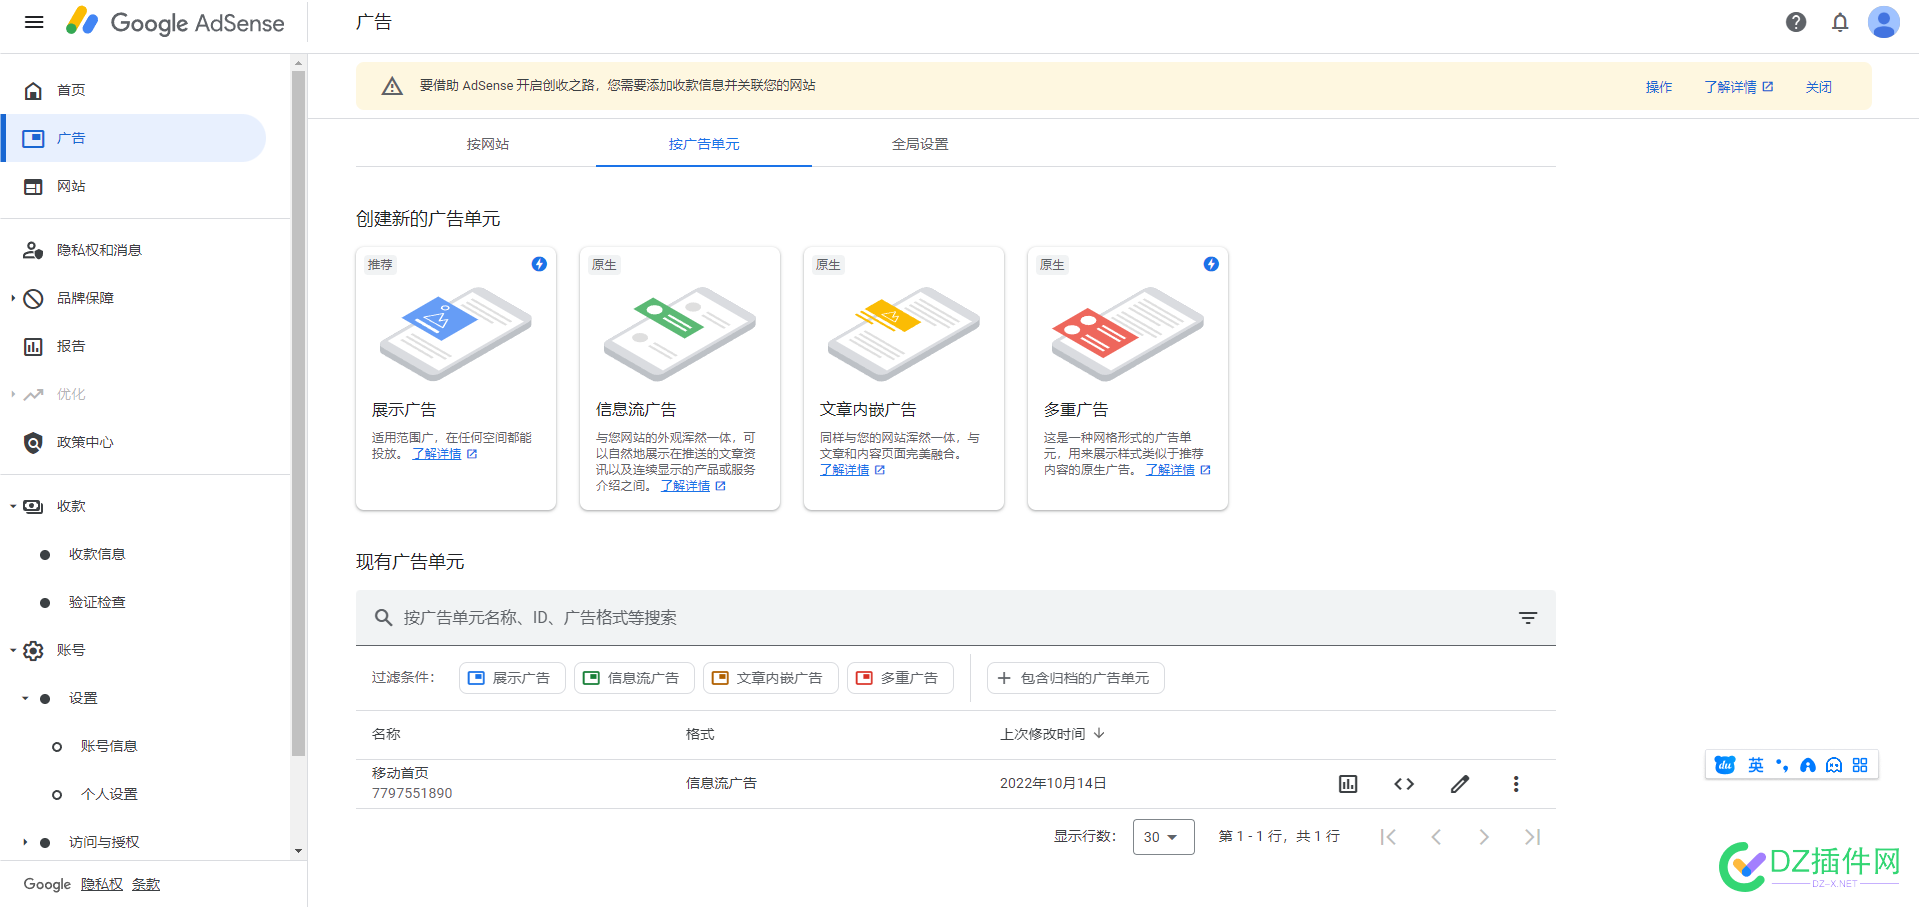Click the search magnifier icon
1919x907 pixels.
(383, 618)
